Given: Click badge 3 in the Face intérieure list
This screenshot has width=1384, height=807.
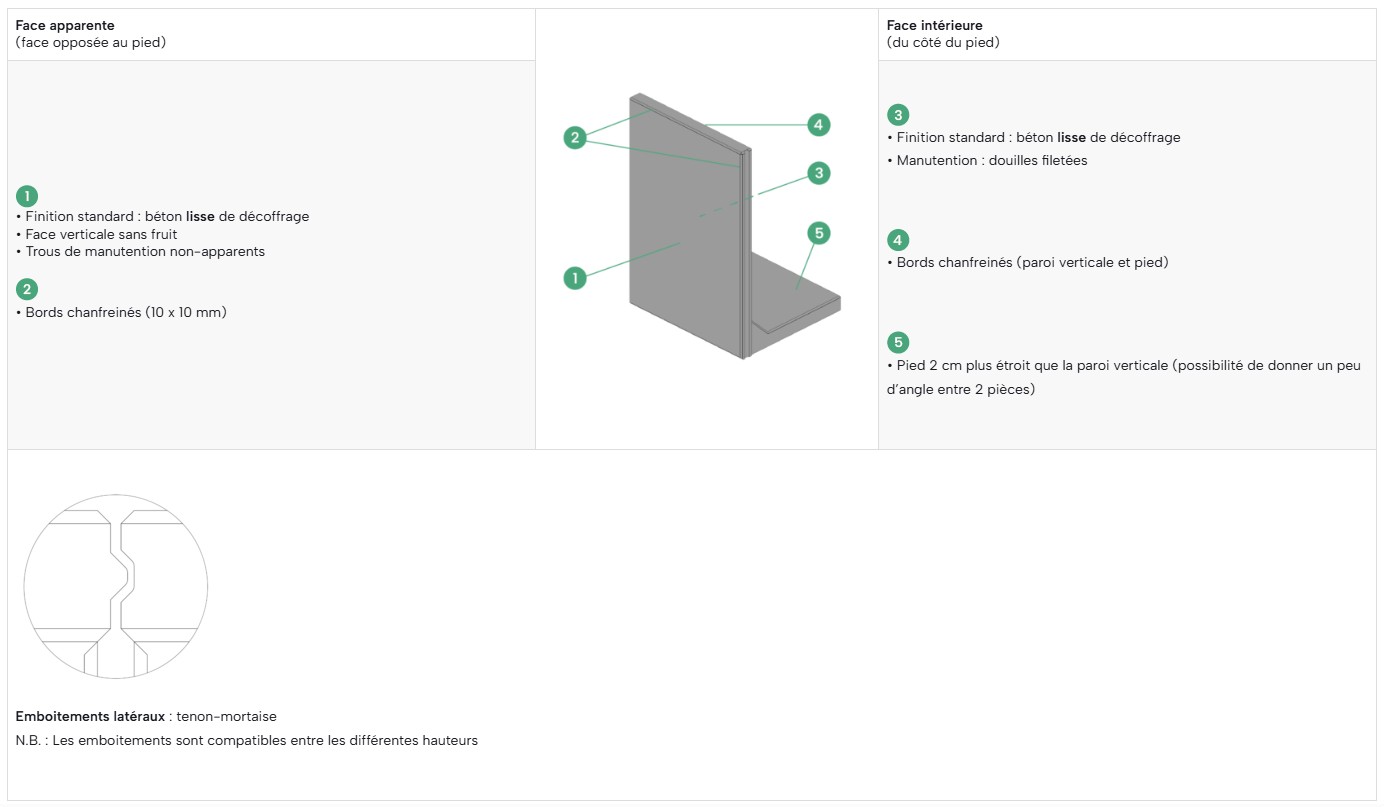Looking at the screenshot, I should 898,115.
